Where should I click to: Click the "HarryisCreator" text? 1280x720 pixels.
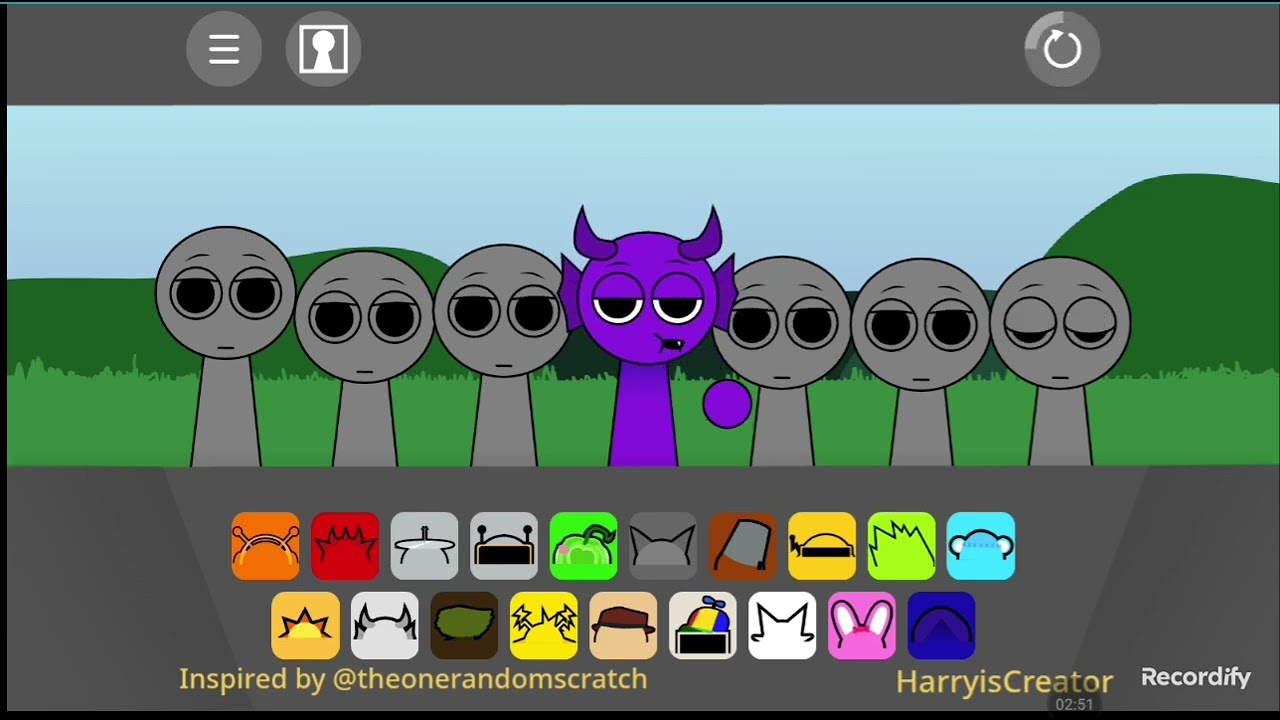[x=1004, y=682]
